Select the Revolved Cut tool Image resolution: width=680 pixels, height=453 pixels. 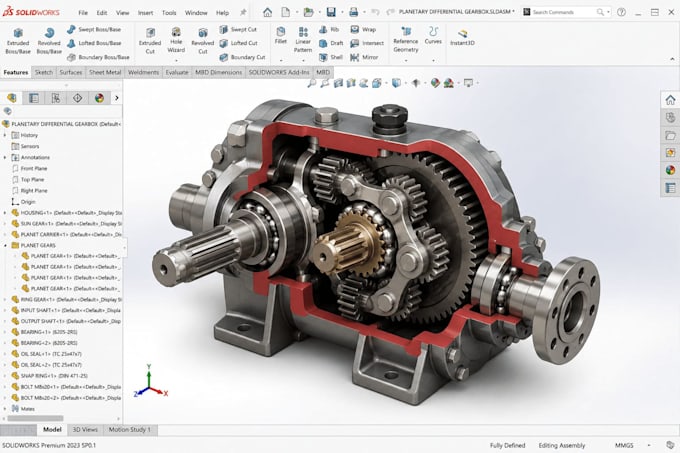click(x=203, y=41)
